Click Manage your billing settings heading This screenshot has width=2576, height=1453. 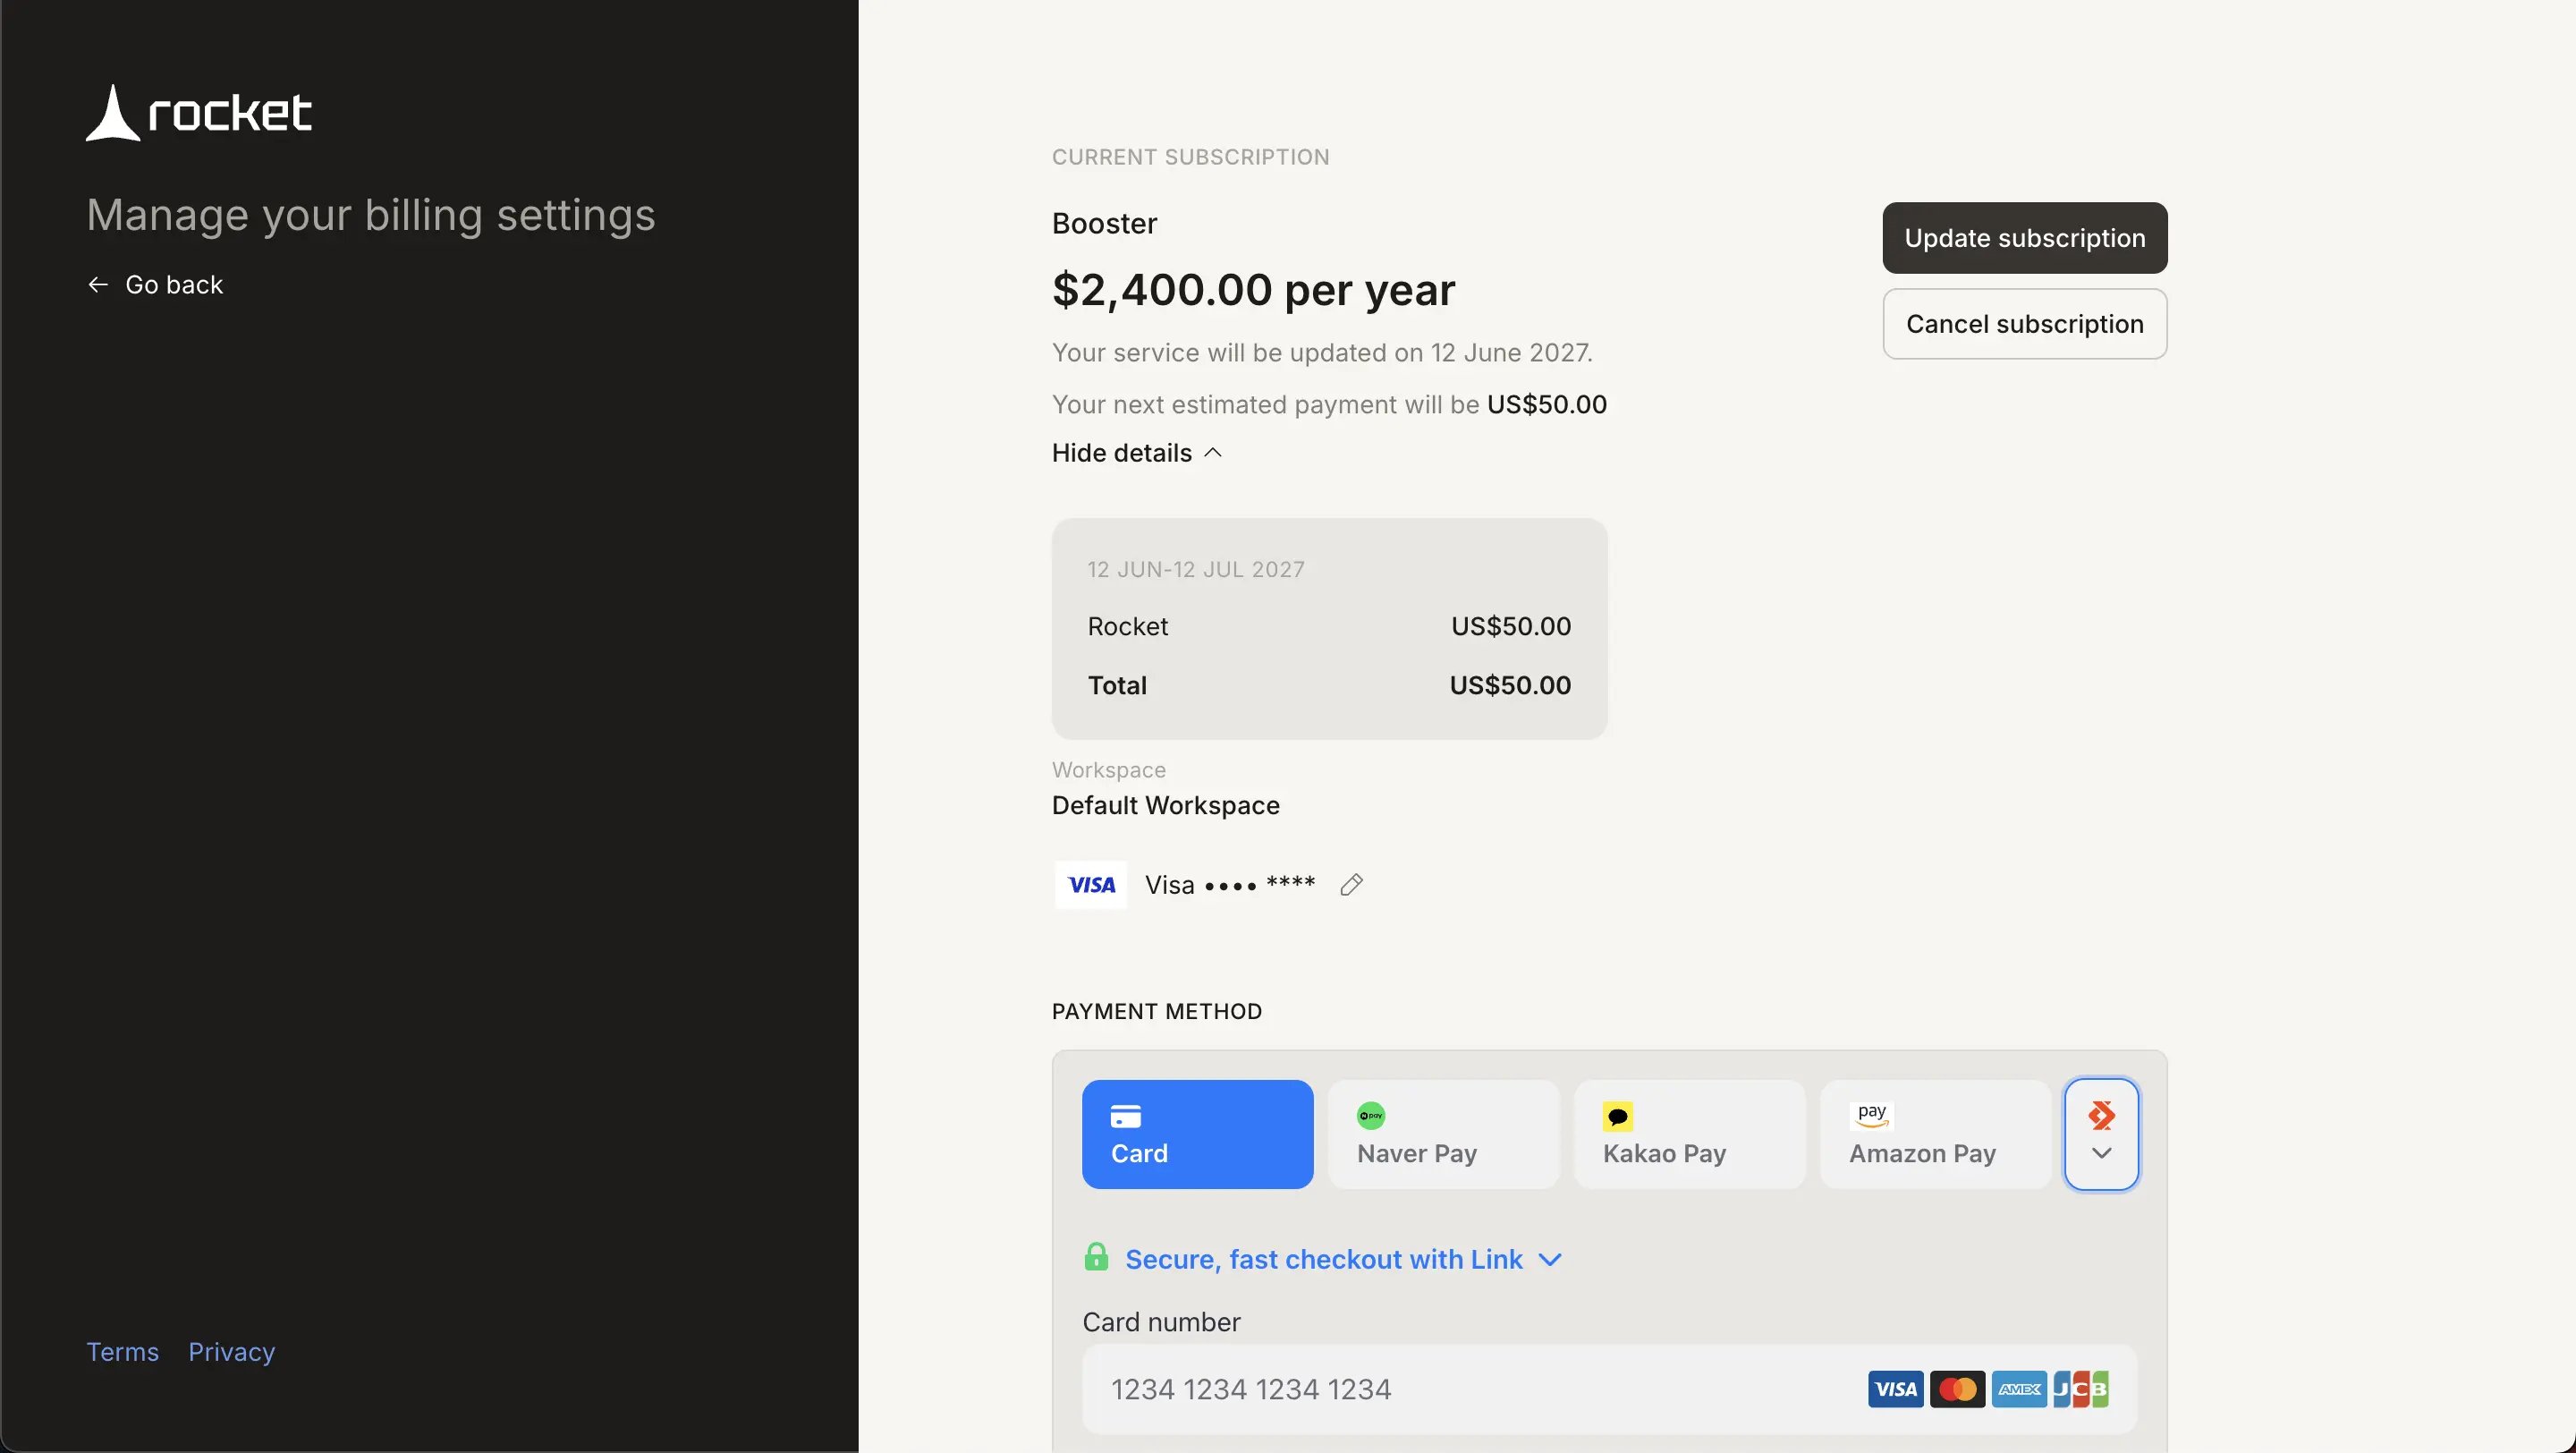coord(371,215)
